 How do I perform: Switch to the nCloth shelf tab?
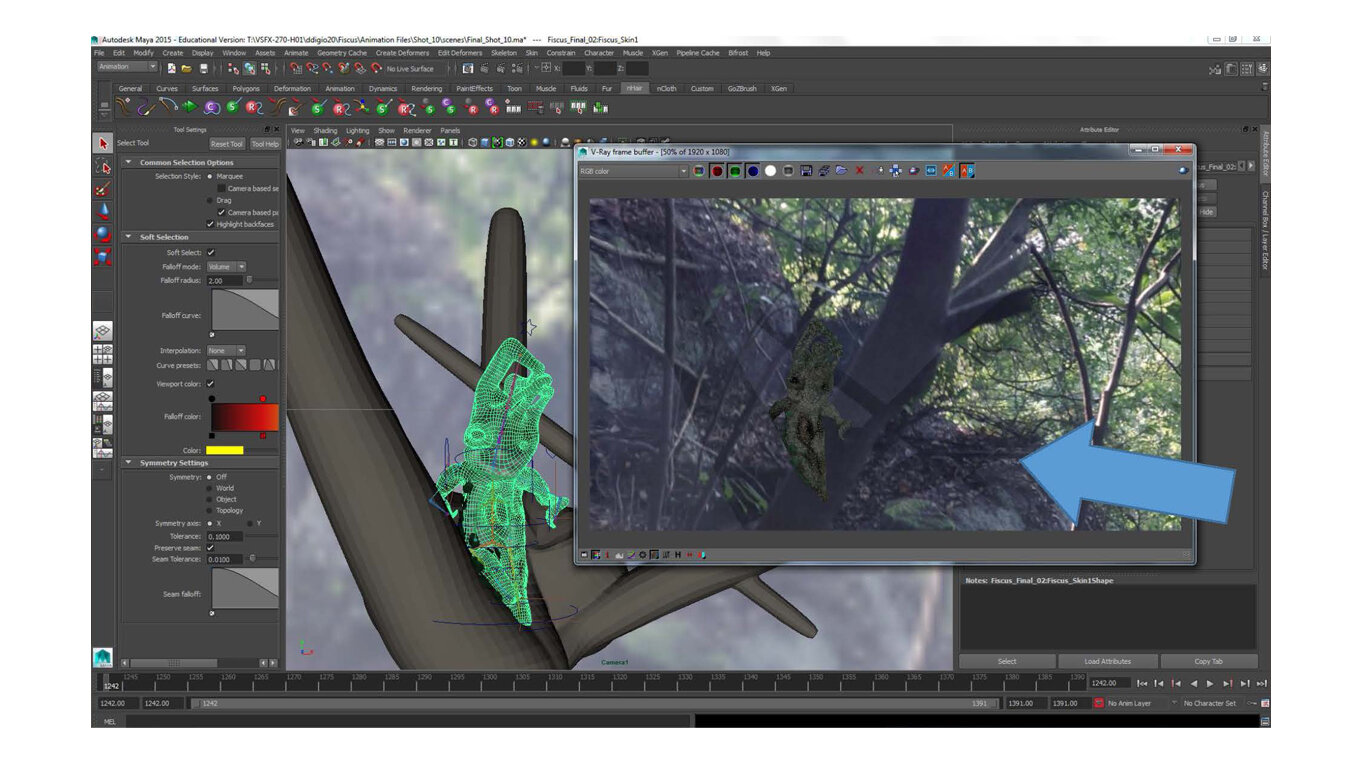click(x=666, y=88)
